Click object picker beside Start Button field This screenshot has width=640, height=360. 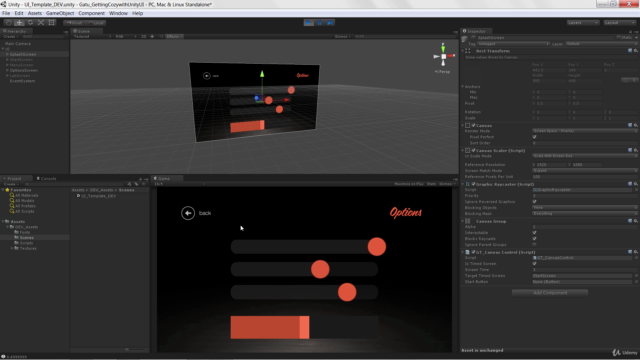[x=636, y=282]
